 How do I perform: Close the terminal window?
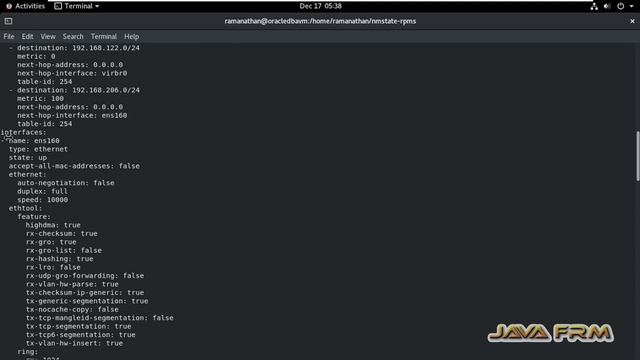coord(632,21)
